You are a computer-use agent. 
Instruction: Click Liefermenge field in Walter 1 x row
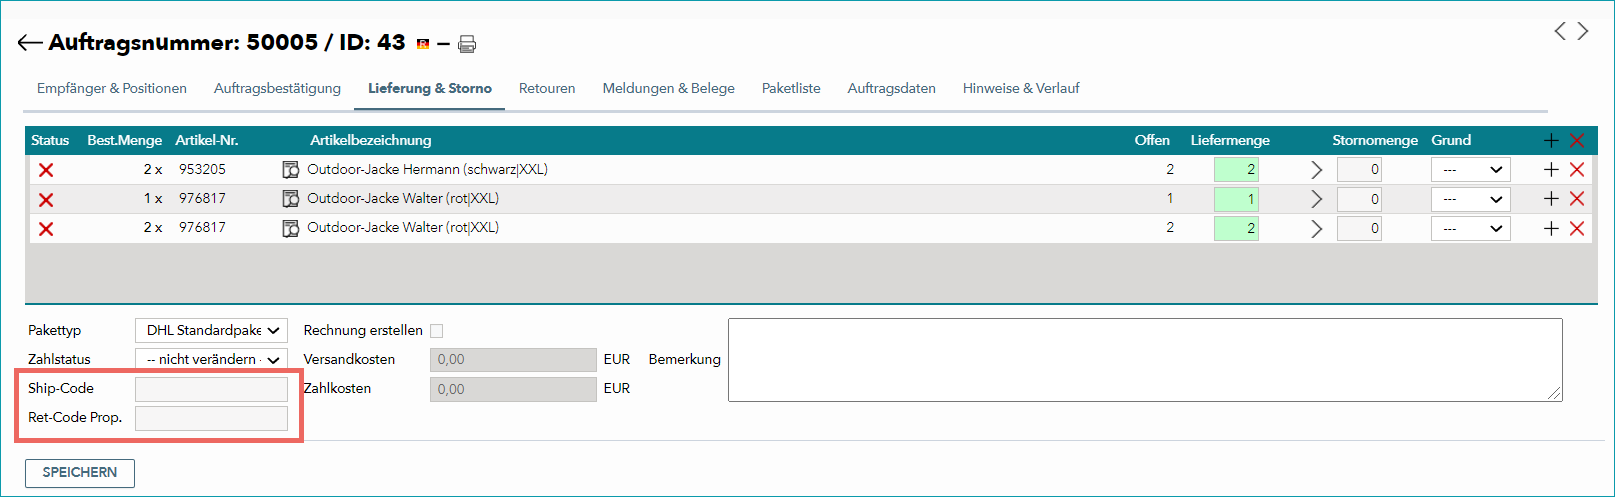pyautogui.click(x=1236, y=199)
